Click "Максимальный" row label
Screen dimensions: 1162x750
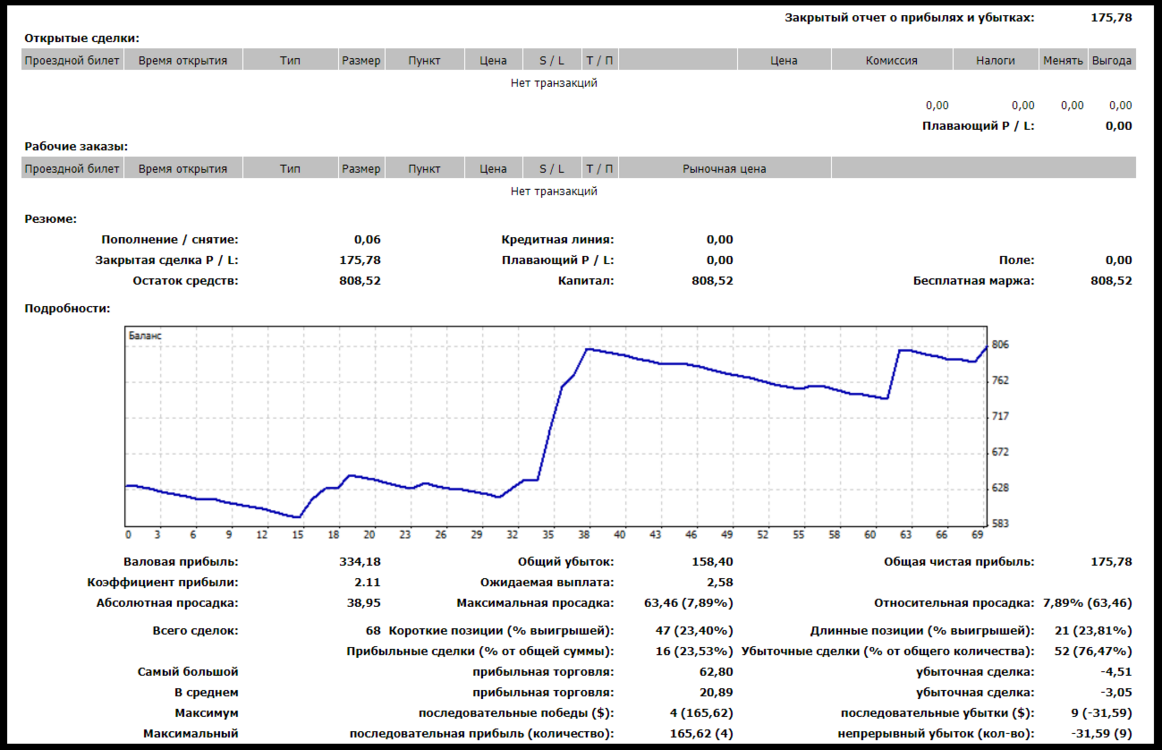click(190, 734)
